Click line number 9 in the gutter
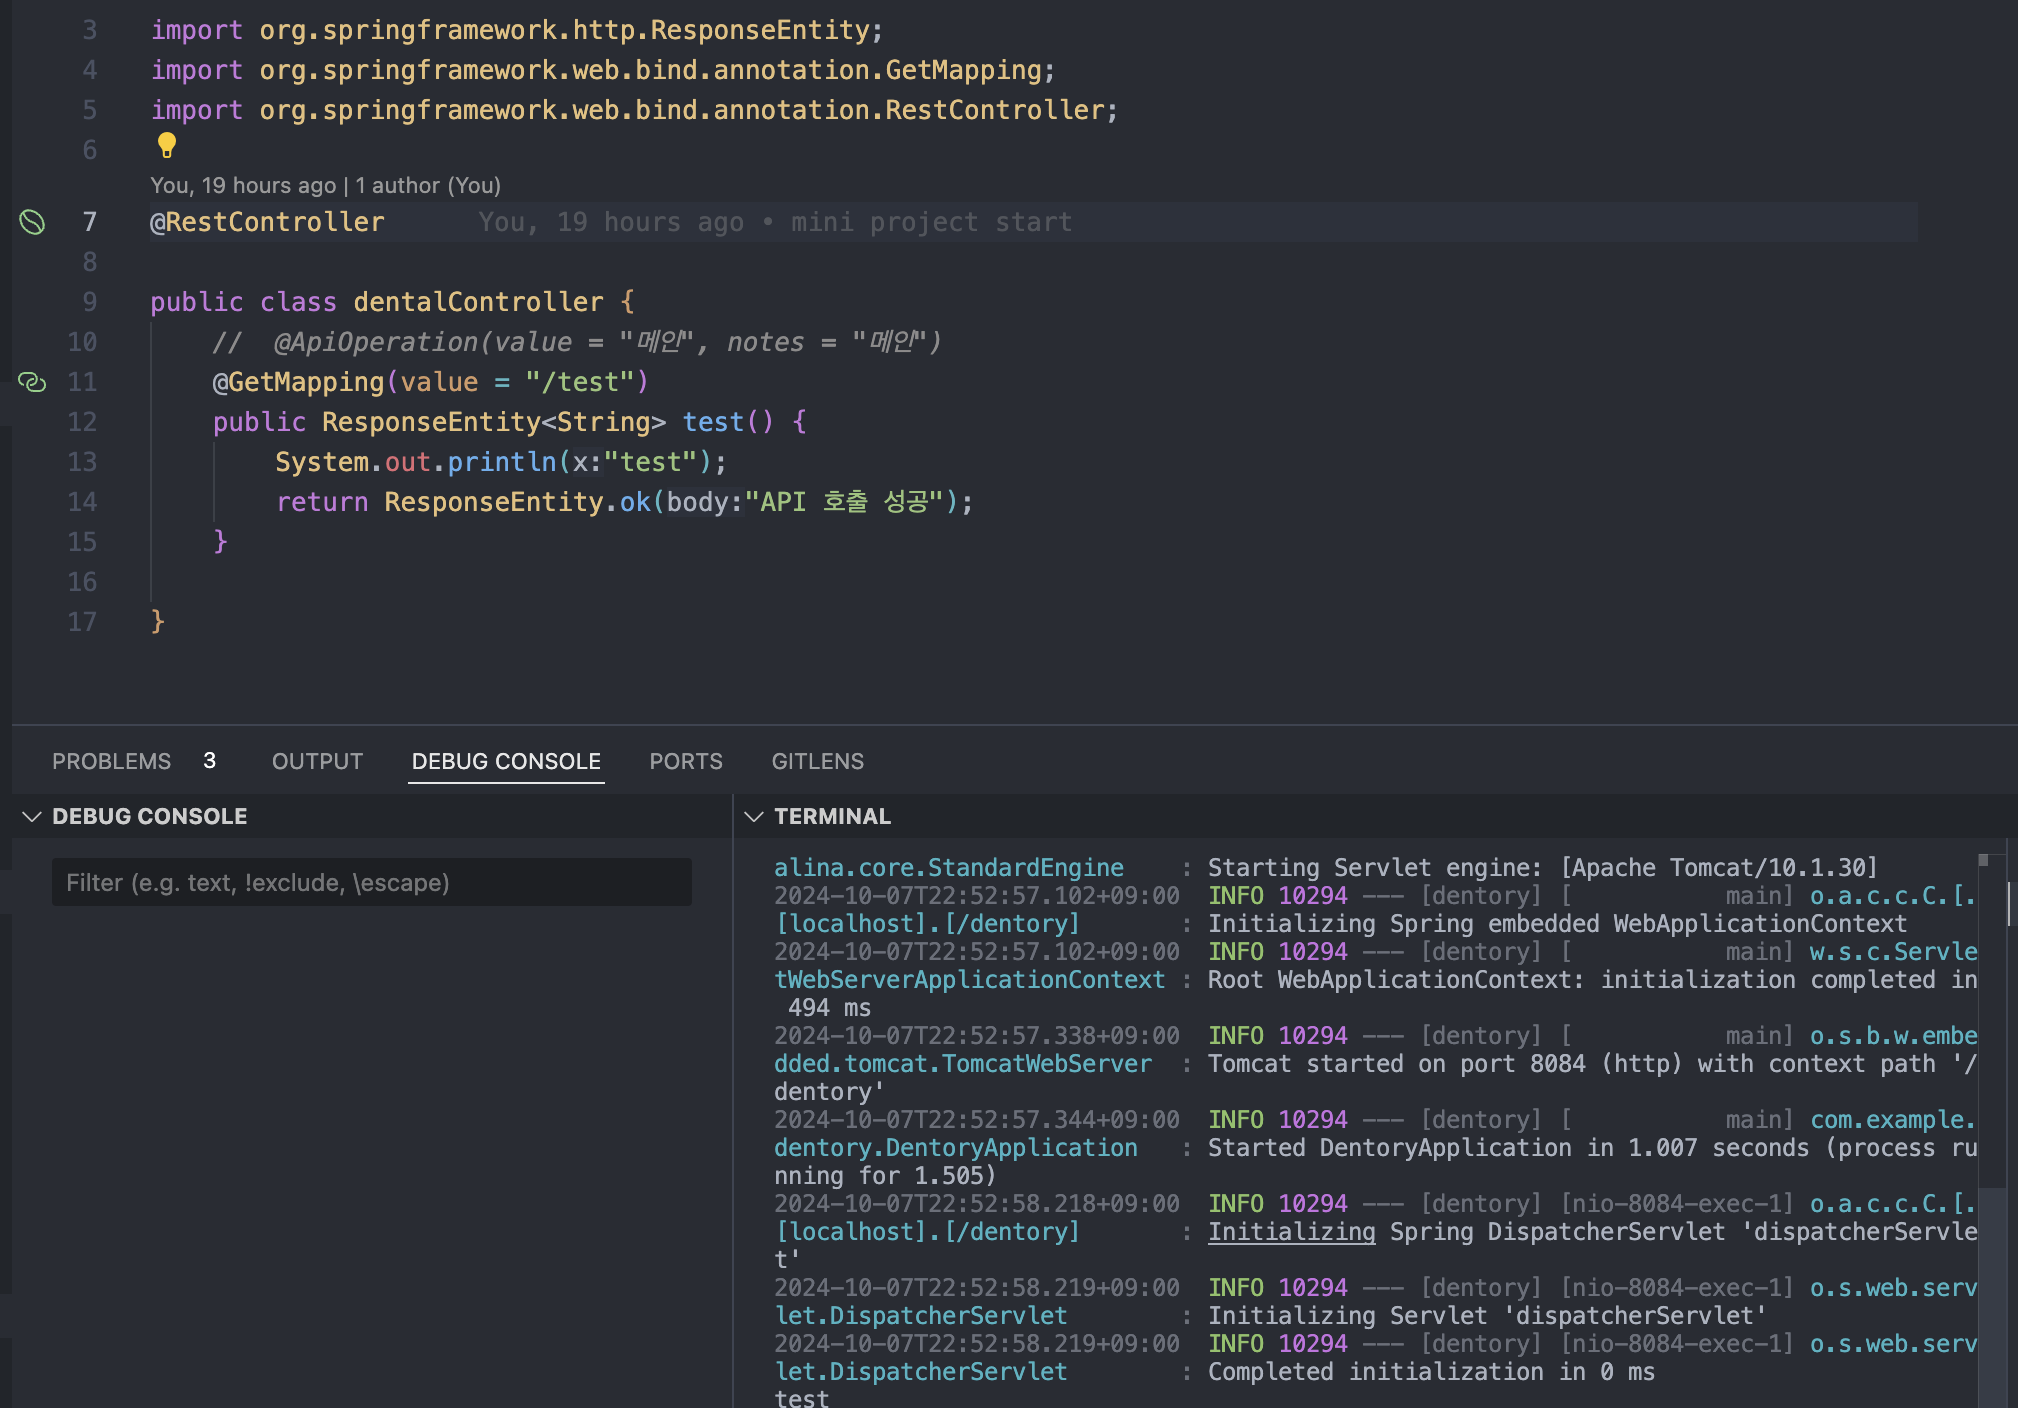Viewport: 2018px width, 1408px height. 89,302
